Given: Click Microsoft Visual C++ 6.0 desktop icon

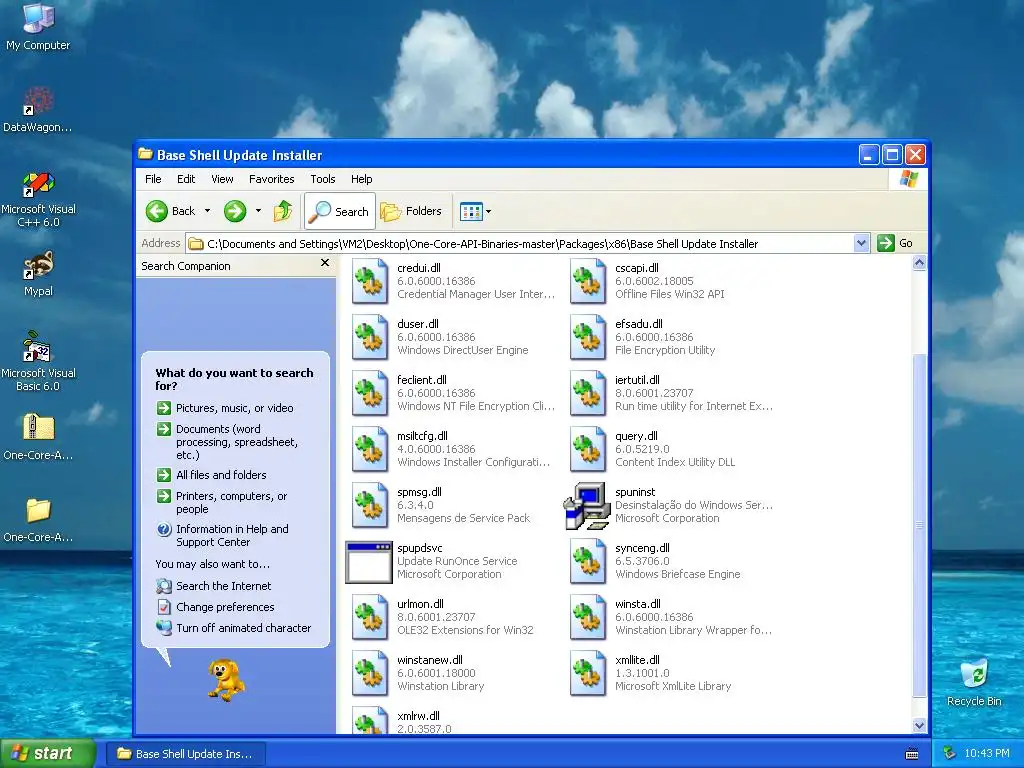Looking at the screenshot, I should coord(38,199).
